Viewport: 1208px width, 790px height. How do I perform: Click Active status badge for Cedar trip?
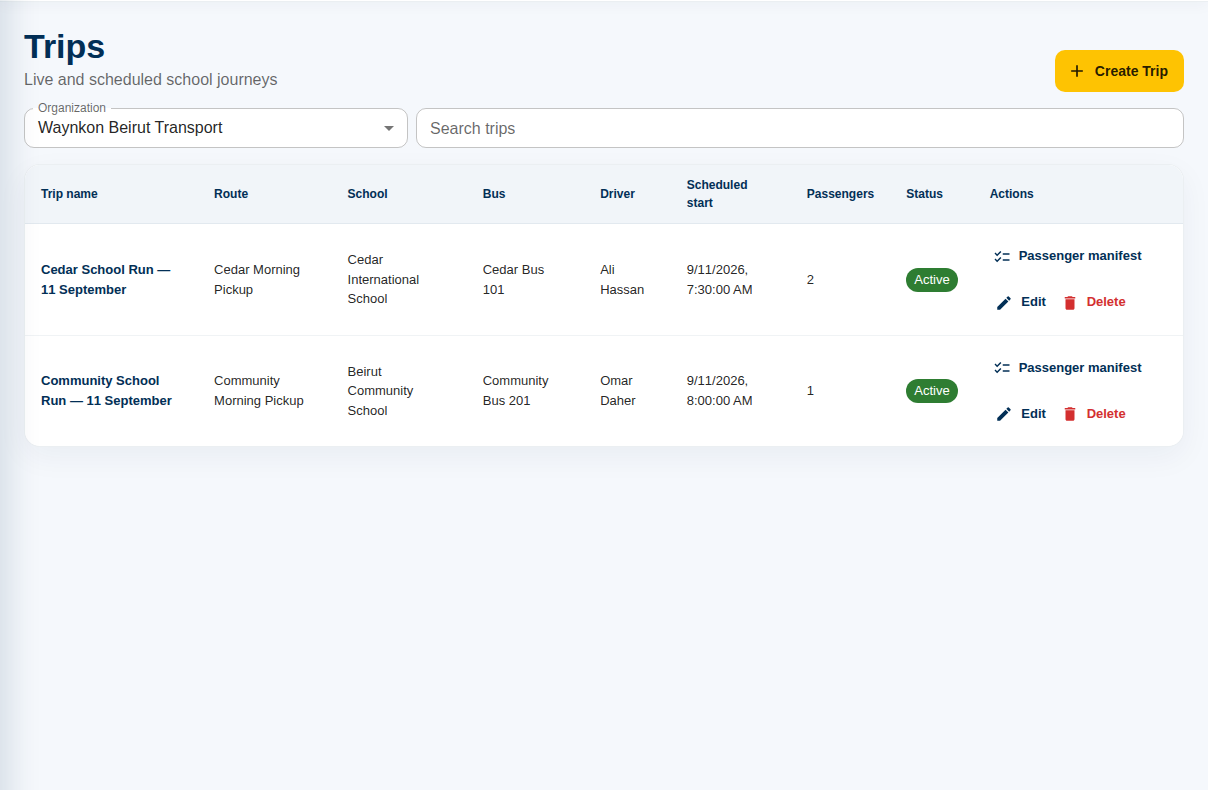[x=932, y=280]
